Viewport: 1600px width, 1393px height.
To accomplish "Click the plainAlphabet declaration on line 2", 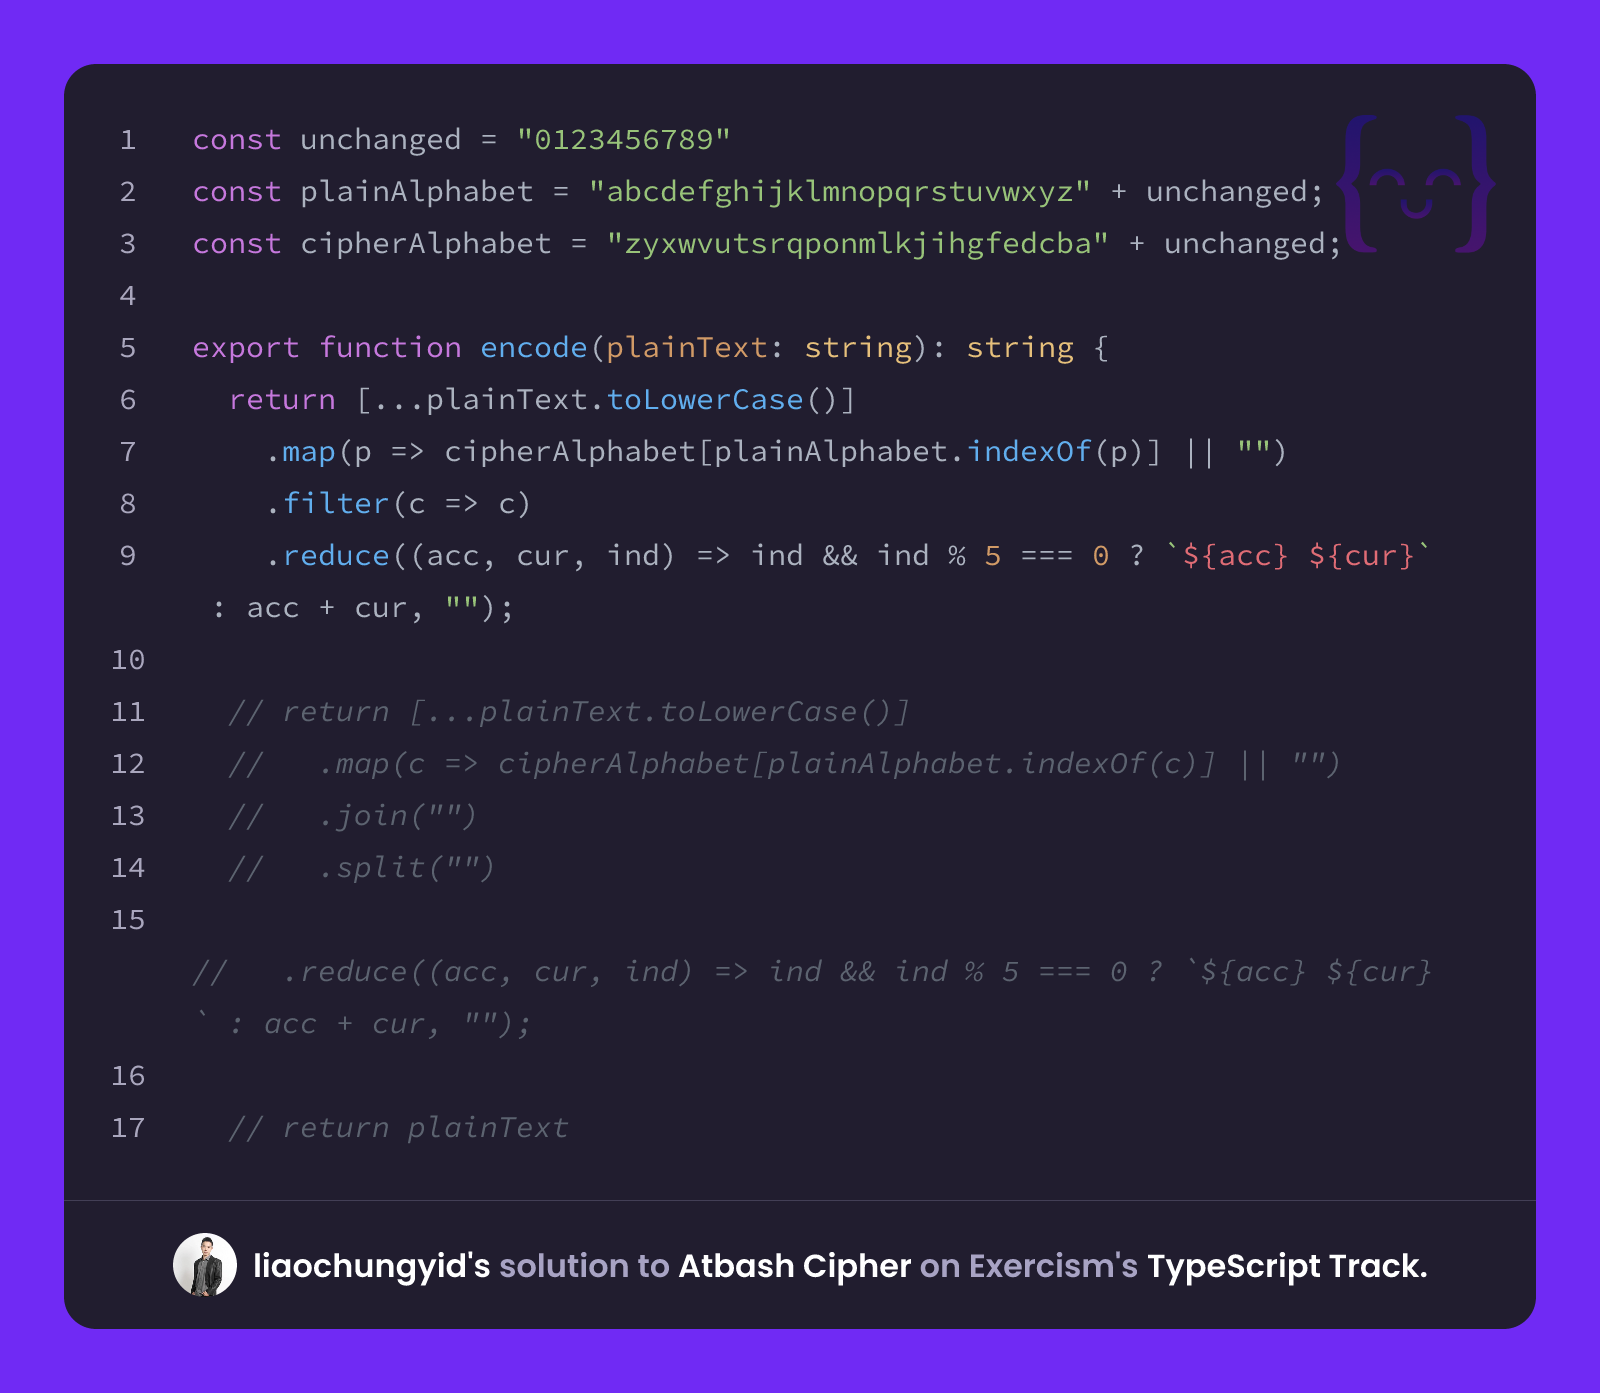I will (x=417, y=191).
